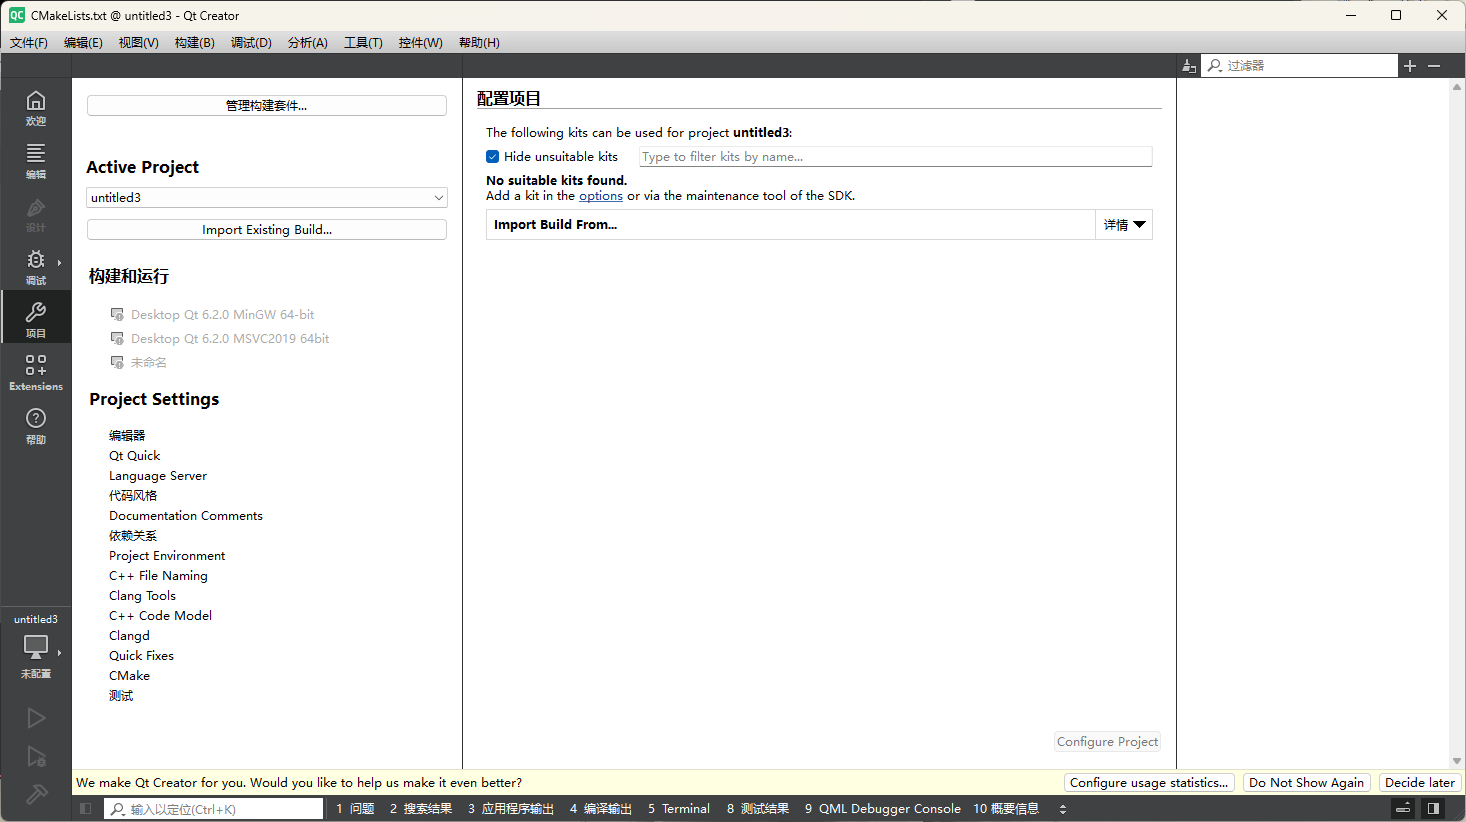Open Language Server settings
The height and width of the screenshot is (822, 1466).
tap(158, 476)
